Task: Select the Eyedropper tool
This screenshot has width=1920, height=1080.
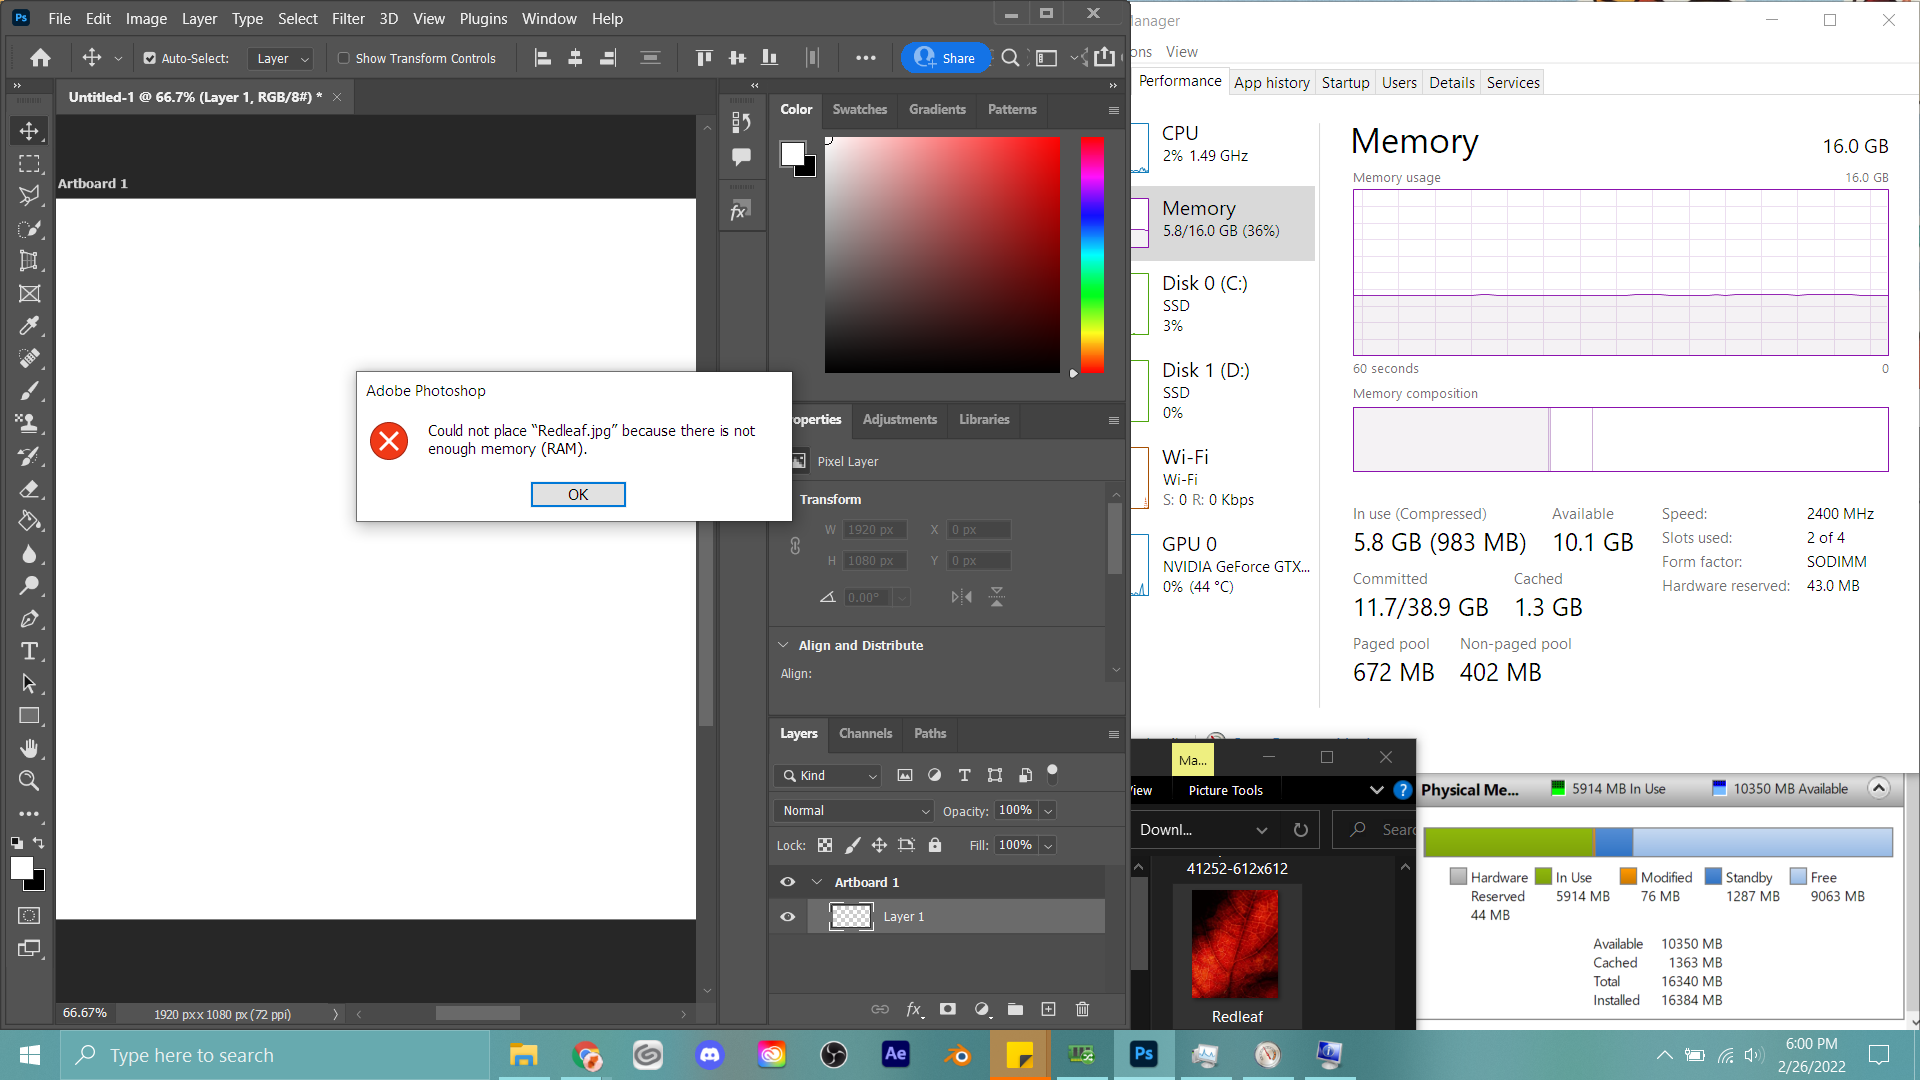Action: click(29, 326)
